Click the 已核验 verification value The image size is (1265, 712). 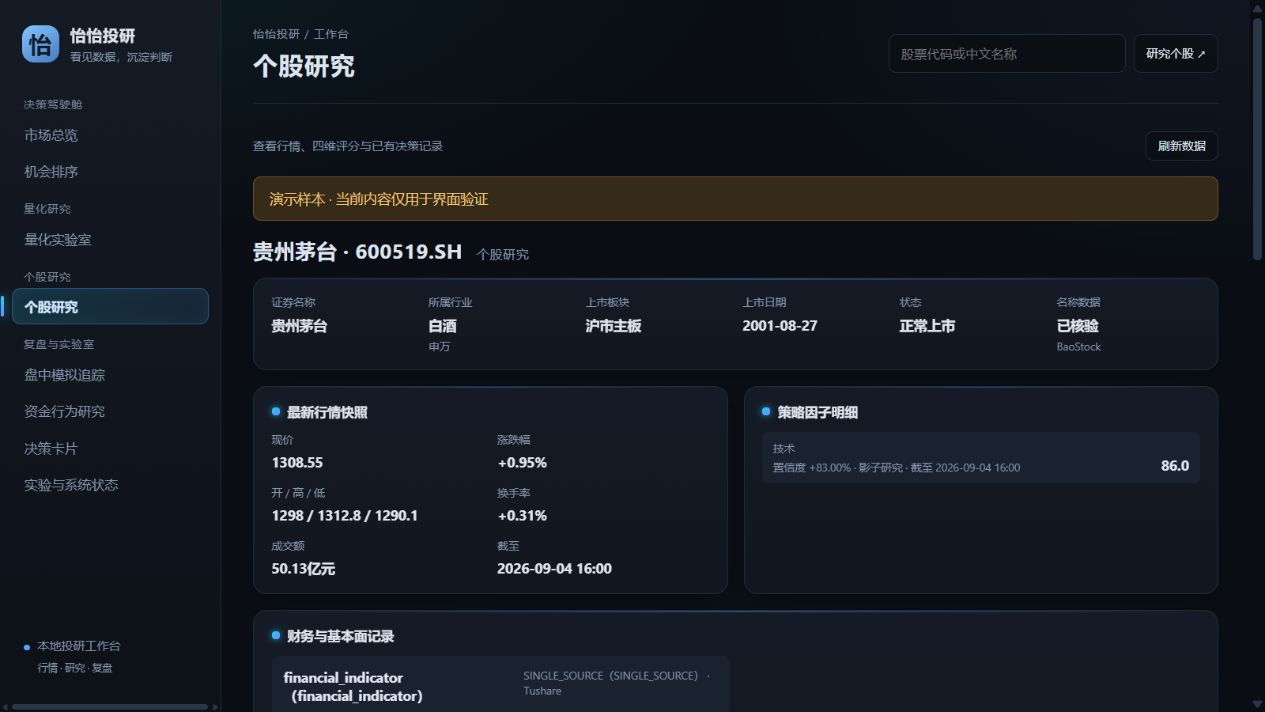[x=1078, y=326]
